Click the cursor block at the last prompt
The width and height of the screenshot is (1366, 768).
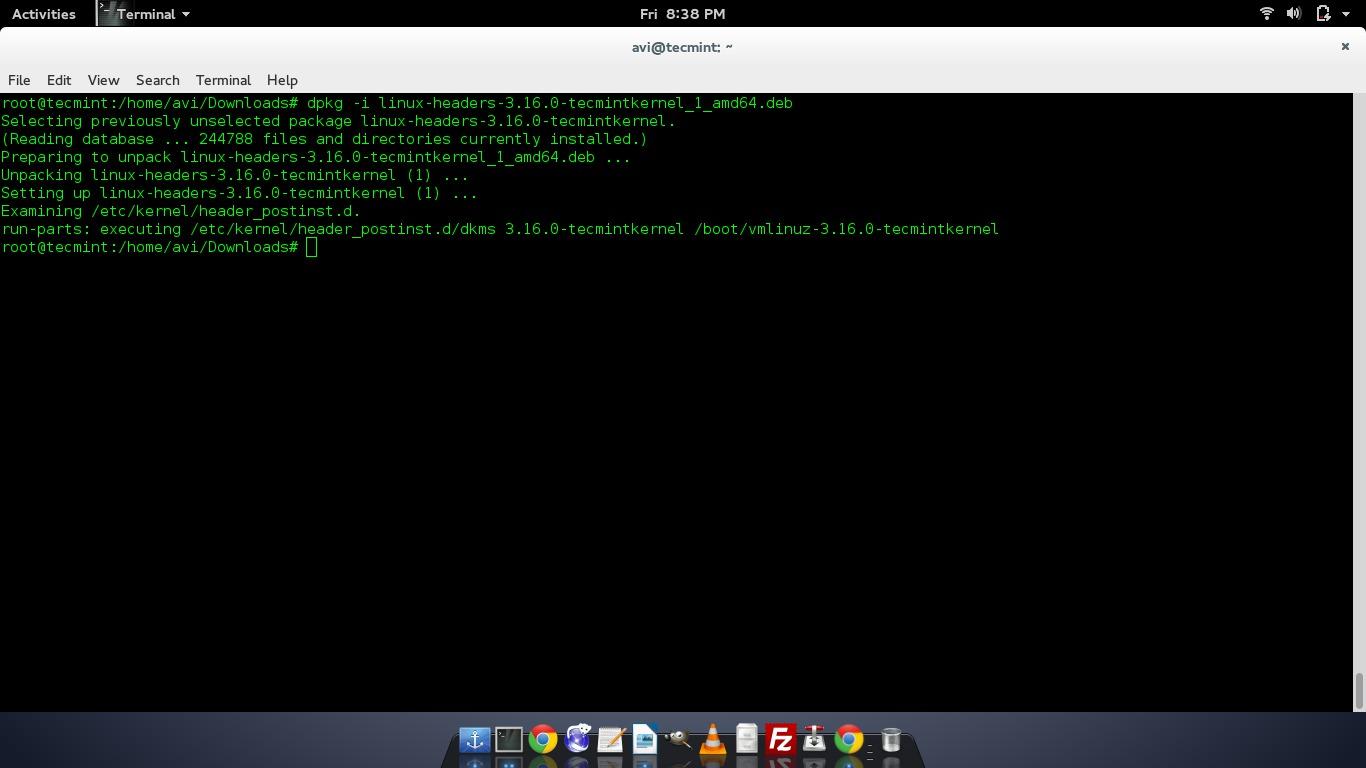click(312, 247)
